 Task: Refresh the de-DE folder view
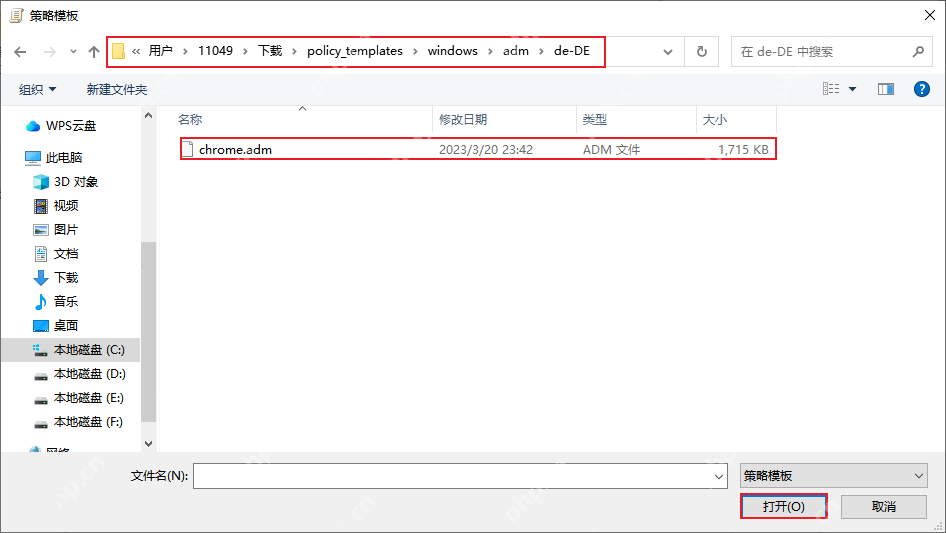(x=702, y=52)
